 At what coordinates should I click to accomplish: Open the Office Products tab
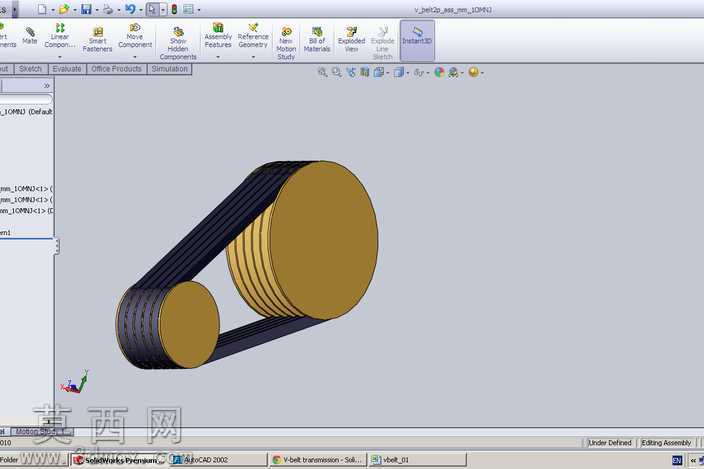116,69
